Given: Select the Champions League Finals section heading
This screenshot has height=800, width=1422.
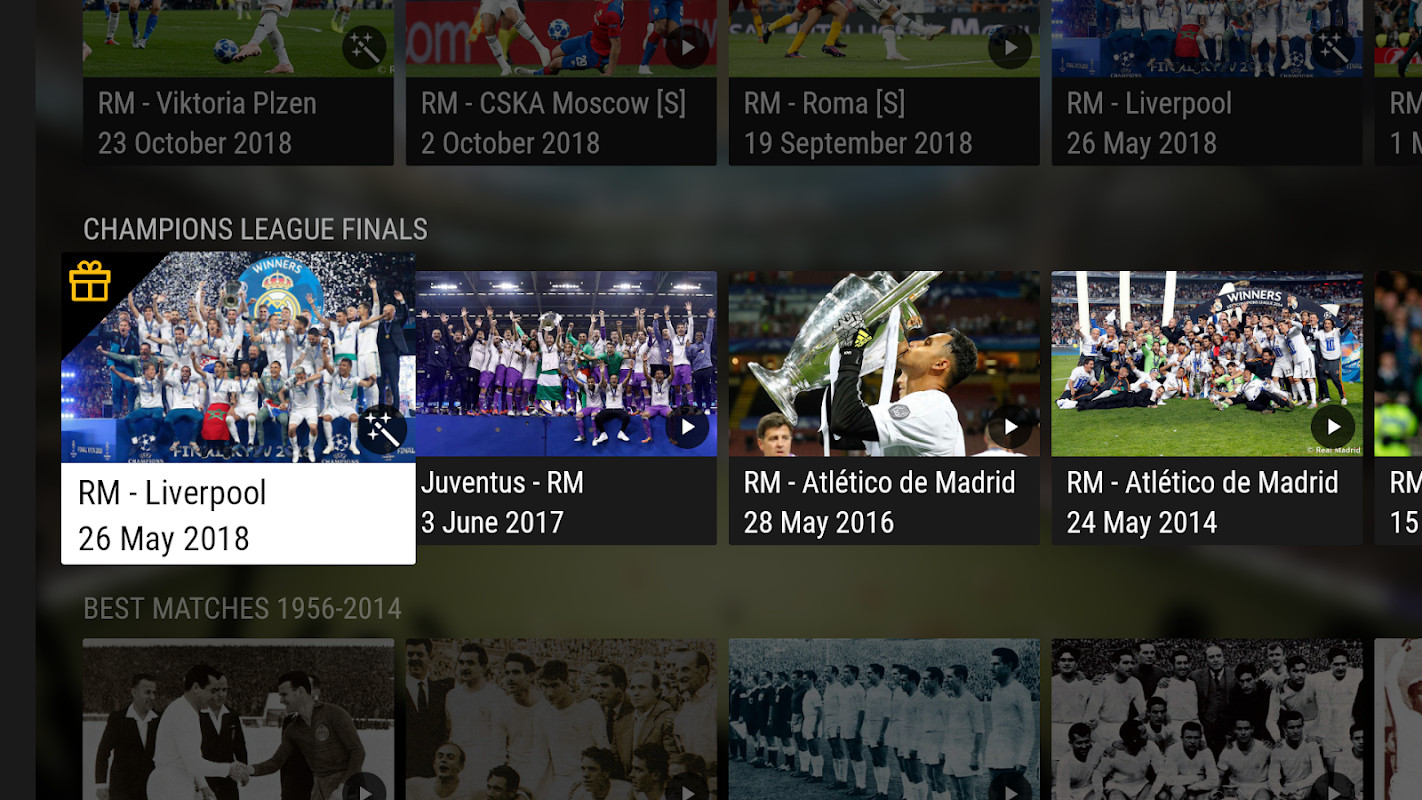Looking at the screenshot, I should [255, 229].
